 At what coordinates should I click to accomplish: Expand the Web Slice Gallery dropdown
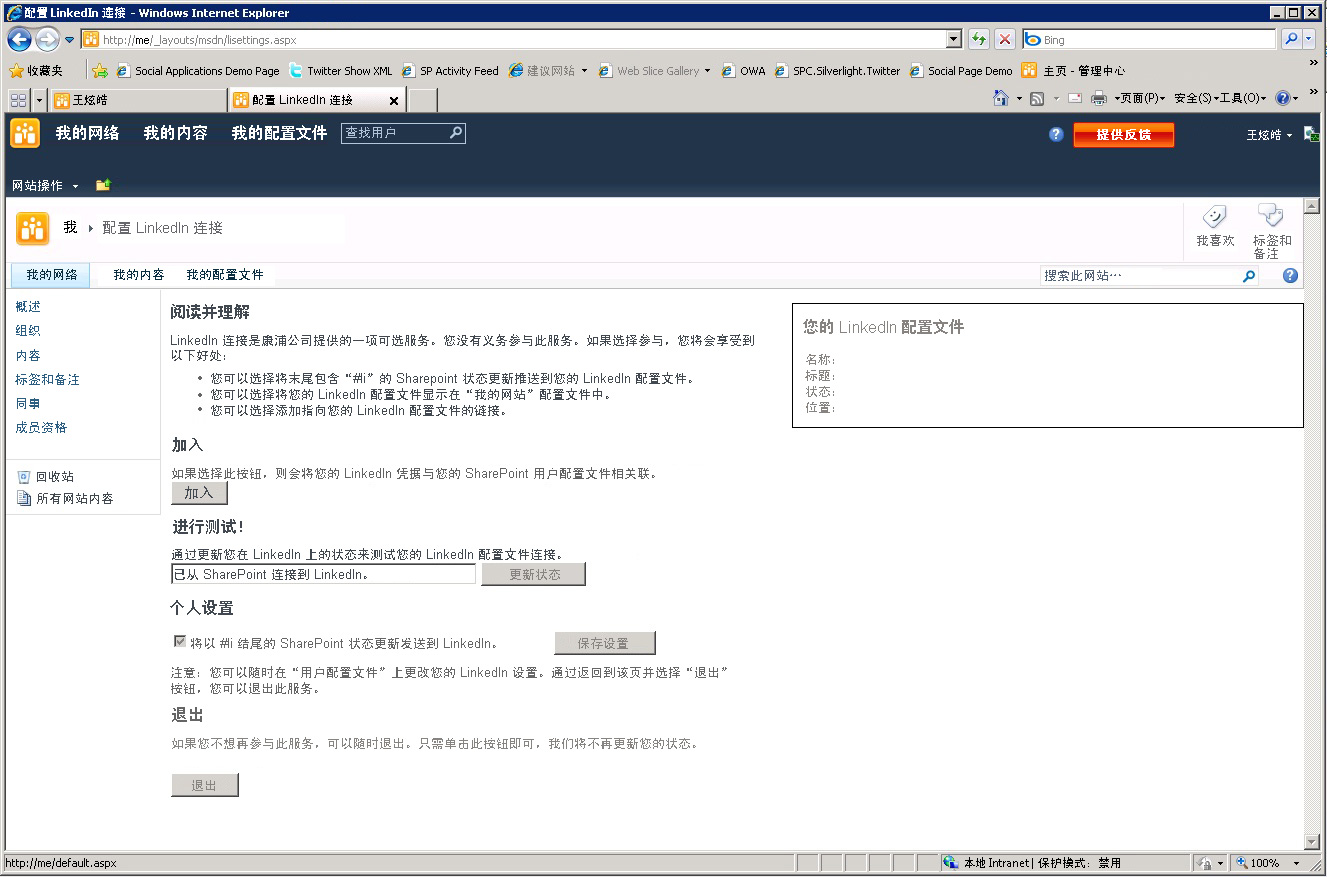pos(708,71)
